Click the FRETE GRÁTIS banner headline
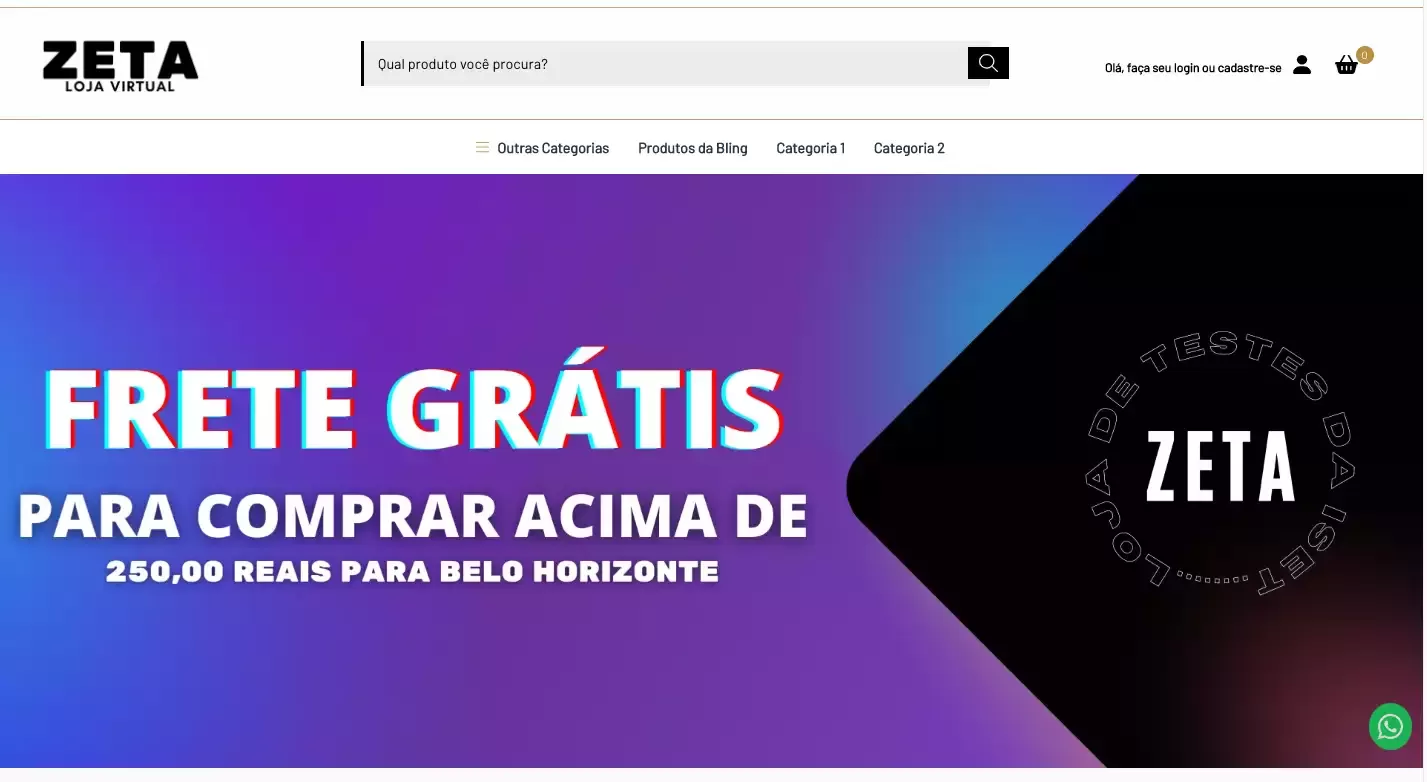 [x=413, y=407]
